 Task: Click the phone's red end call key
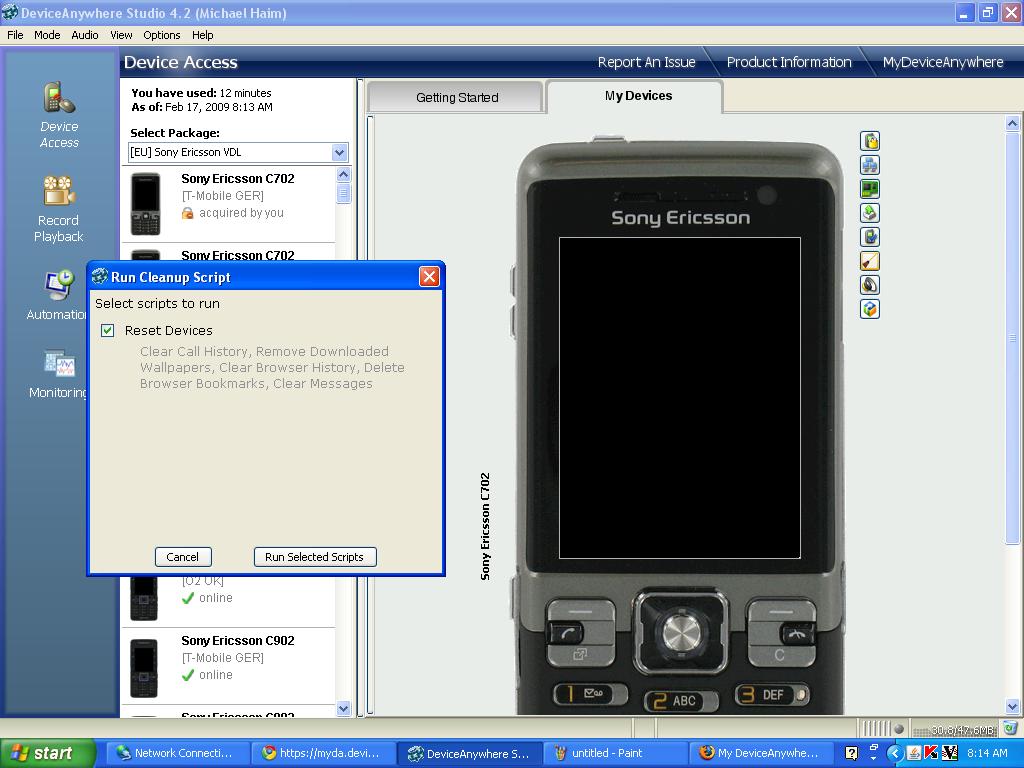(x=797, y=632)
